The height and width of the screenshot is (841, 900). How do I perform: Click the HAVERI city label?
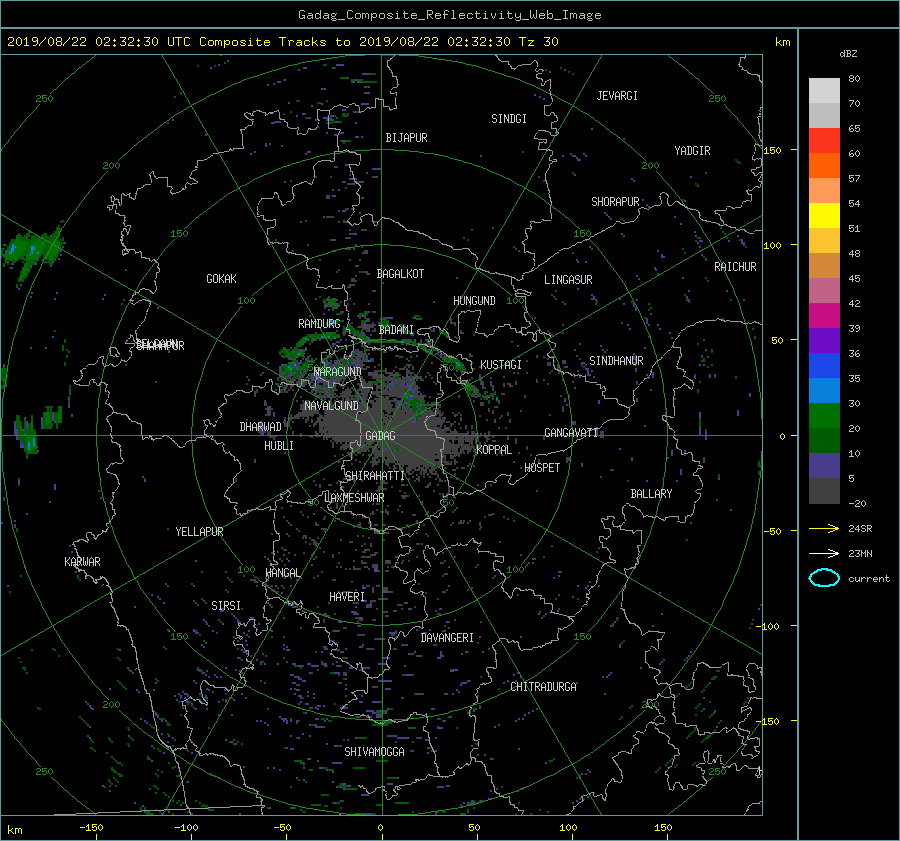click(347, 597)
